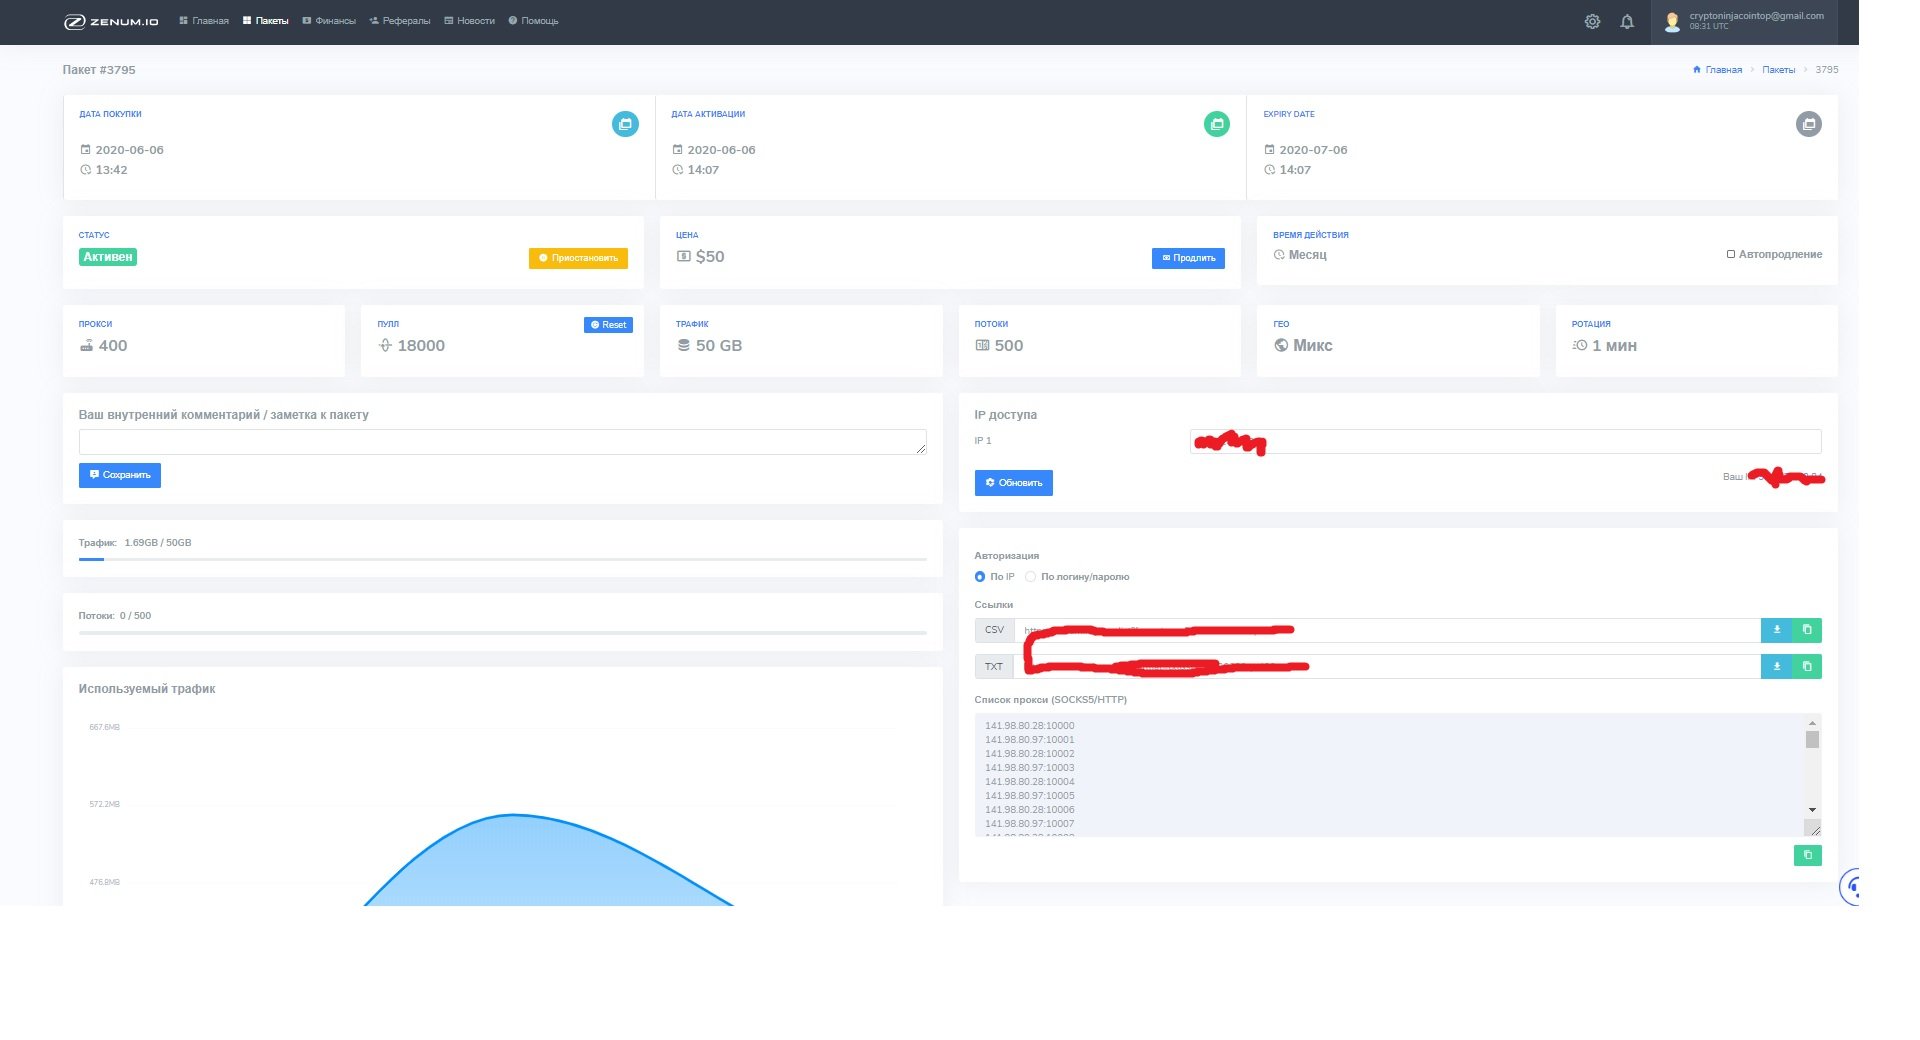Click the Zenum.io logo
Screen dimensions: 1920x1040
[x=111, y=21]
